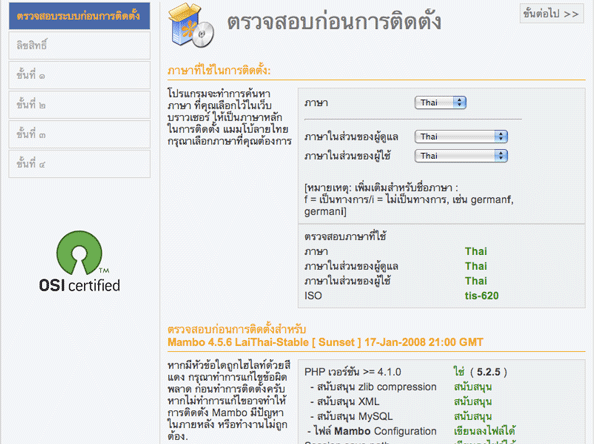Viewport: 600px width, 444px height.
Task: Click the สนับสนุน MySQL support status
Action: (472, 416)
